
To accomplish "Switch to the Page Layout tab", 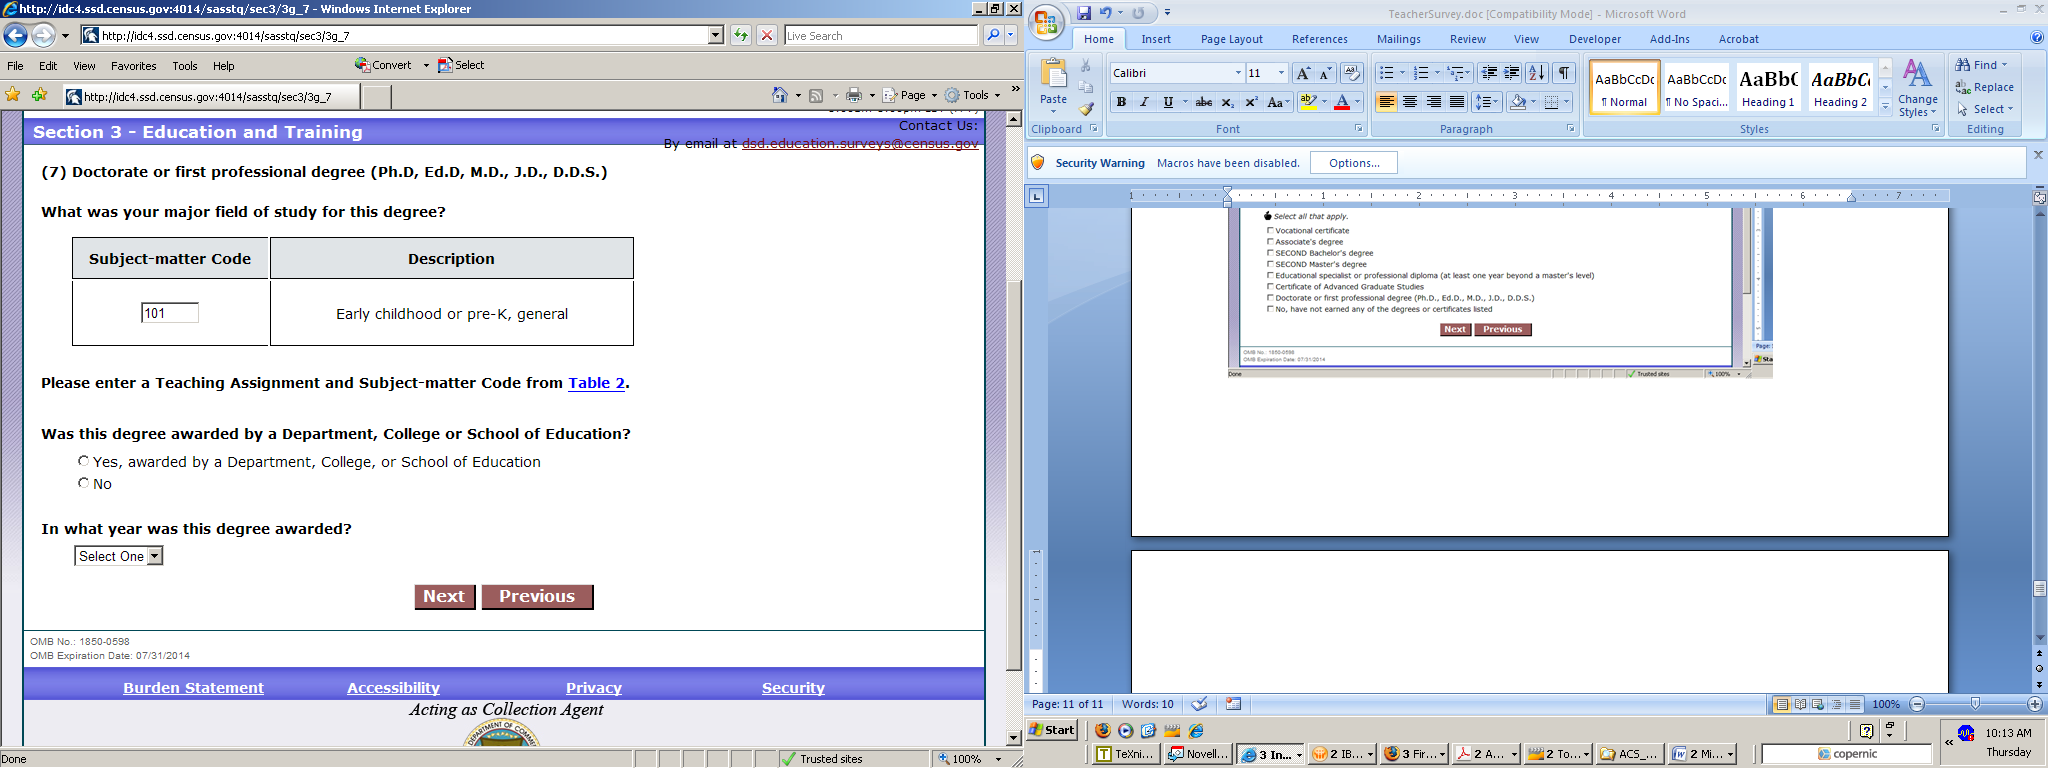I will click(1232, 39).
